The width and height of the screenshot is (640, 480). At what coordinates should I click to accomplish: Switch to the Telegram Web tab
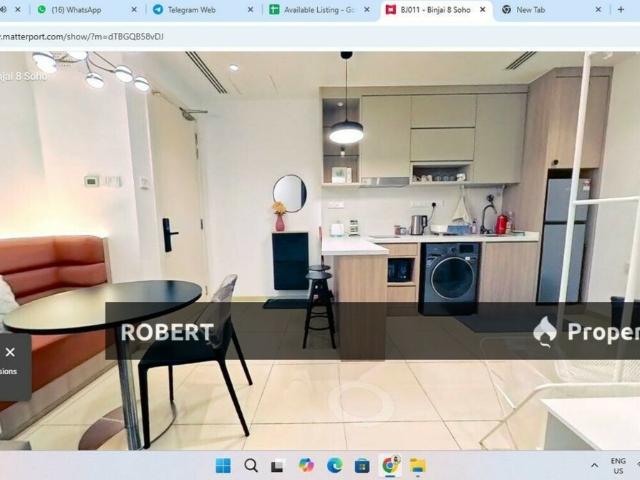(190, 10)
